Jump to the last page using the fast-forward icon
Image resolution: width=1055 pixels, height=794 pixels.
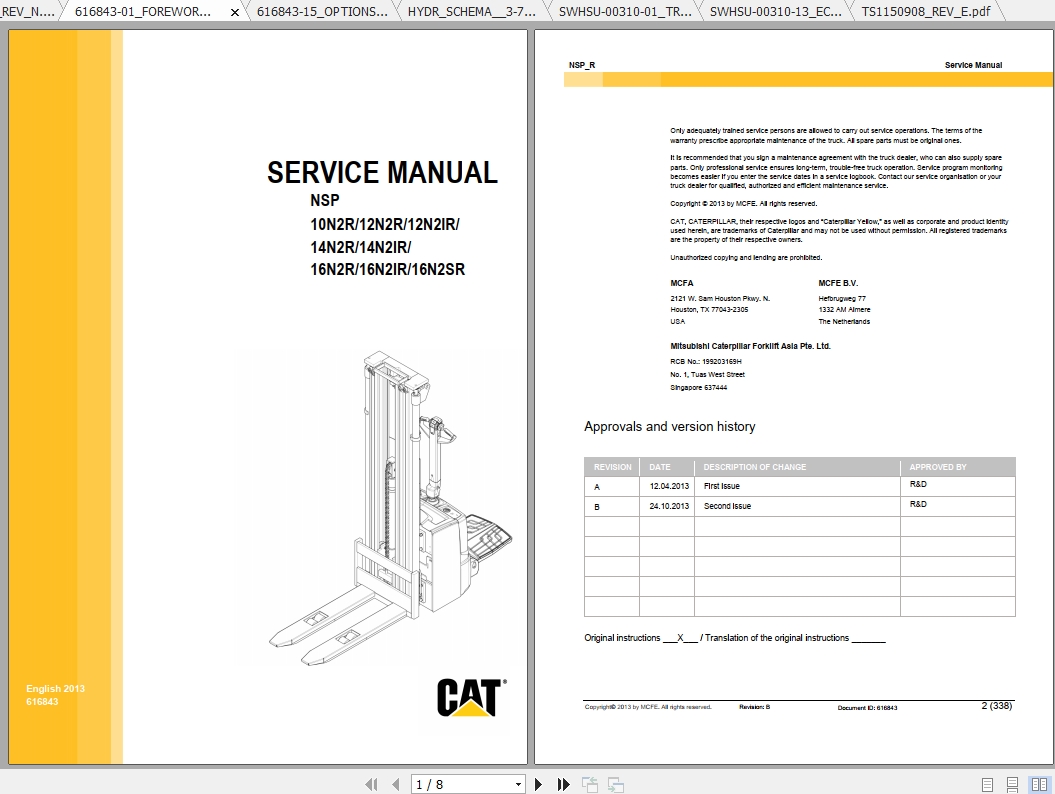(563, 784)
